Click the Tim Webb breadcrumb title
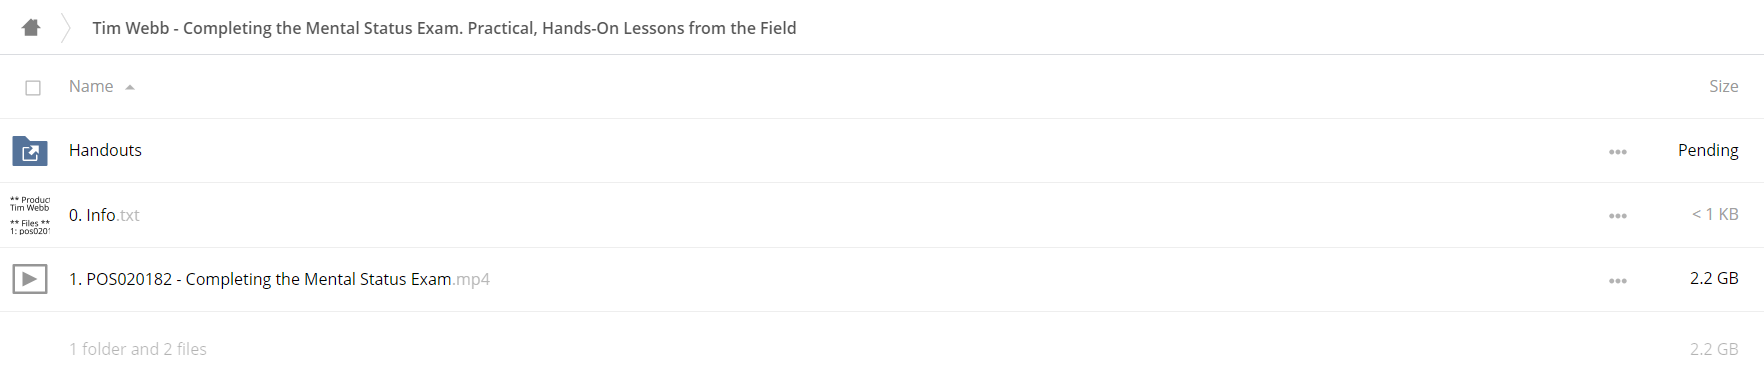The height and width of the screenshot is (391, 1764). tap(444, 28)
